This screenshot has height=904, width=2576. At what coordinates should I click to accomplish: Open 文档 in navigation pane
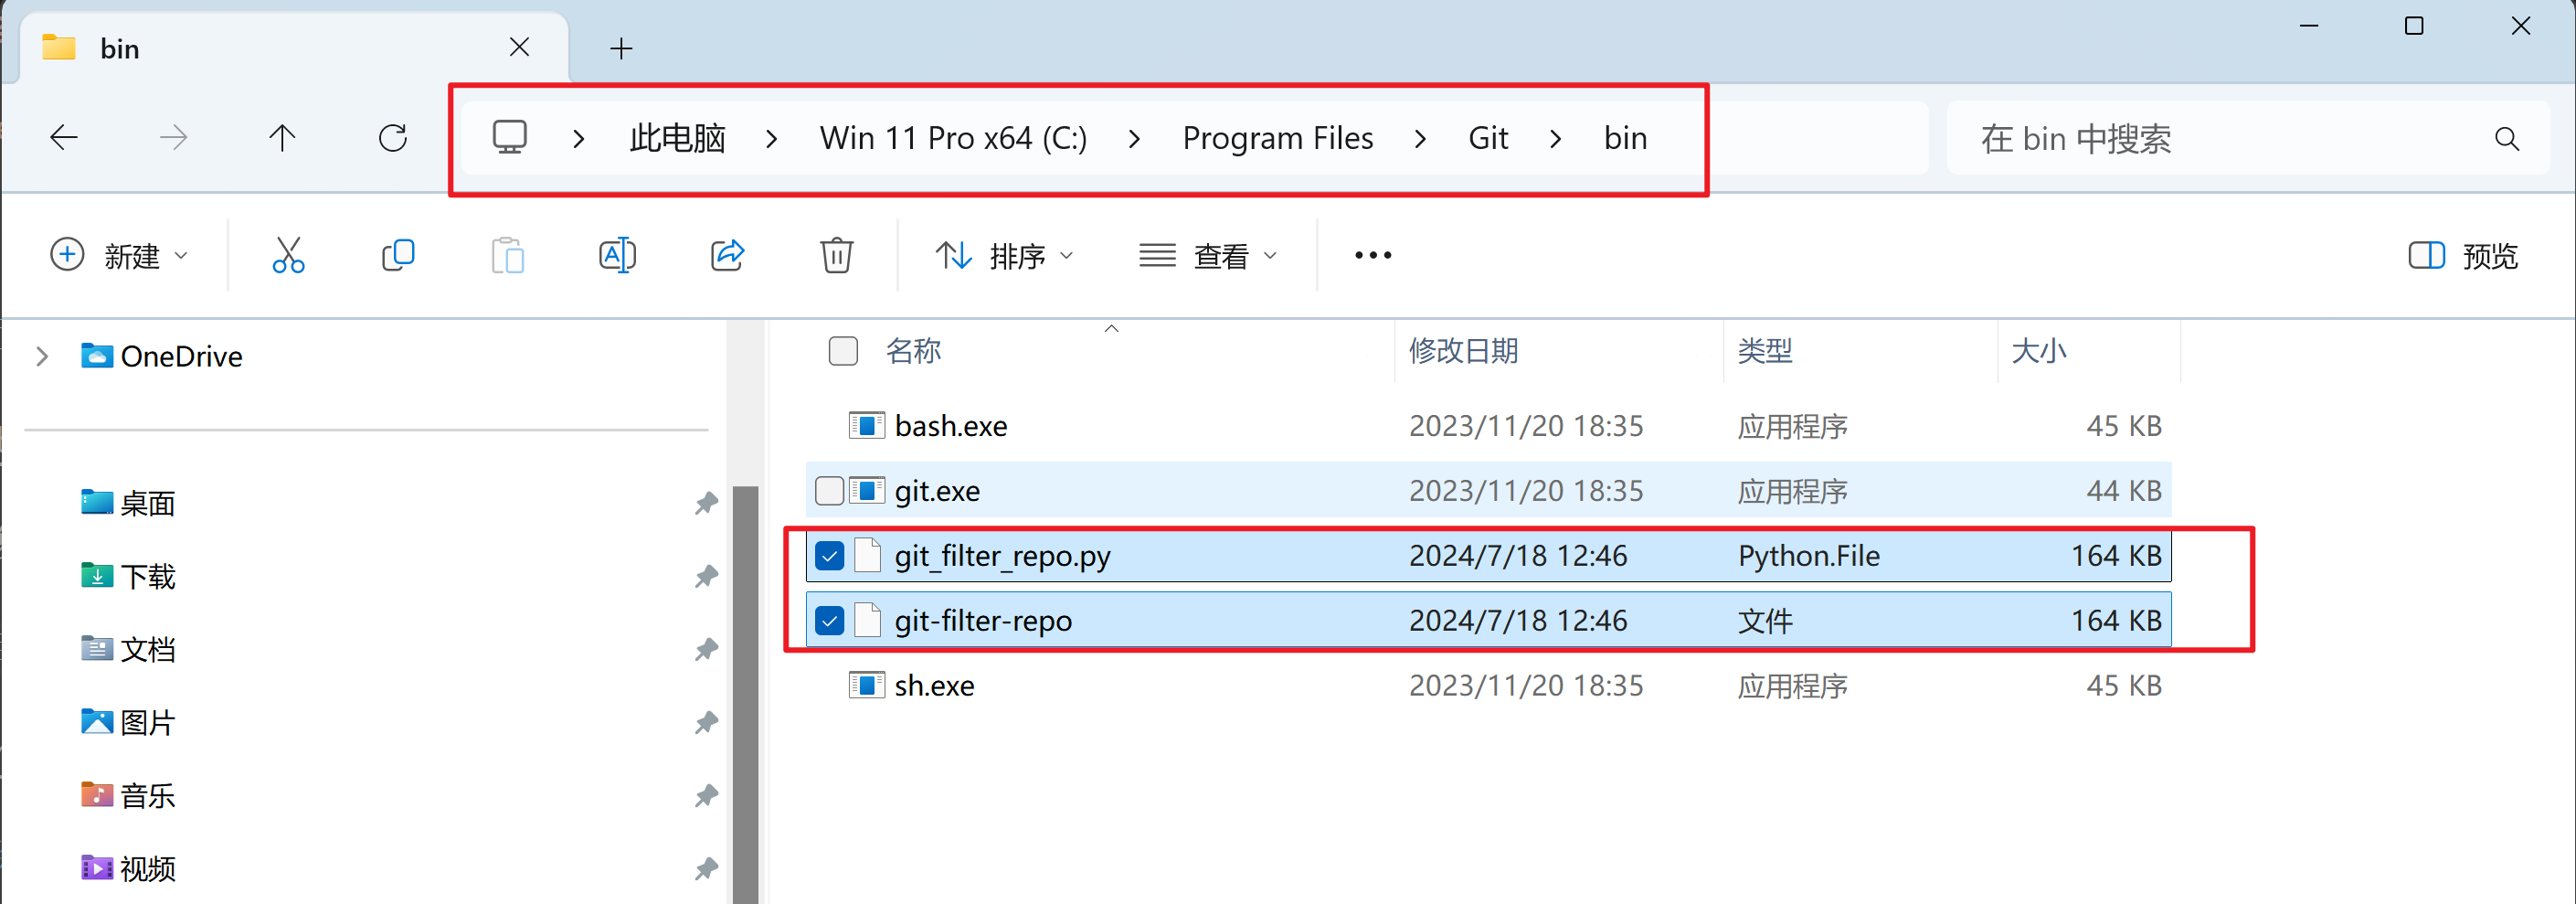click(128, 649)
